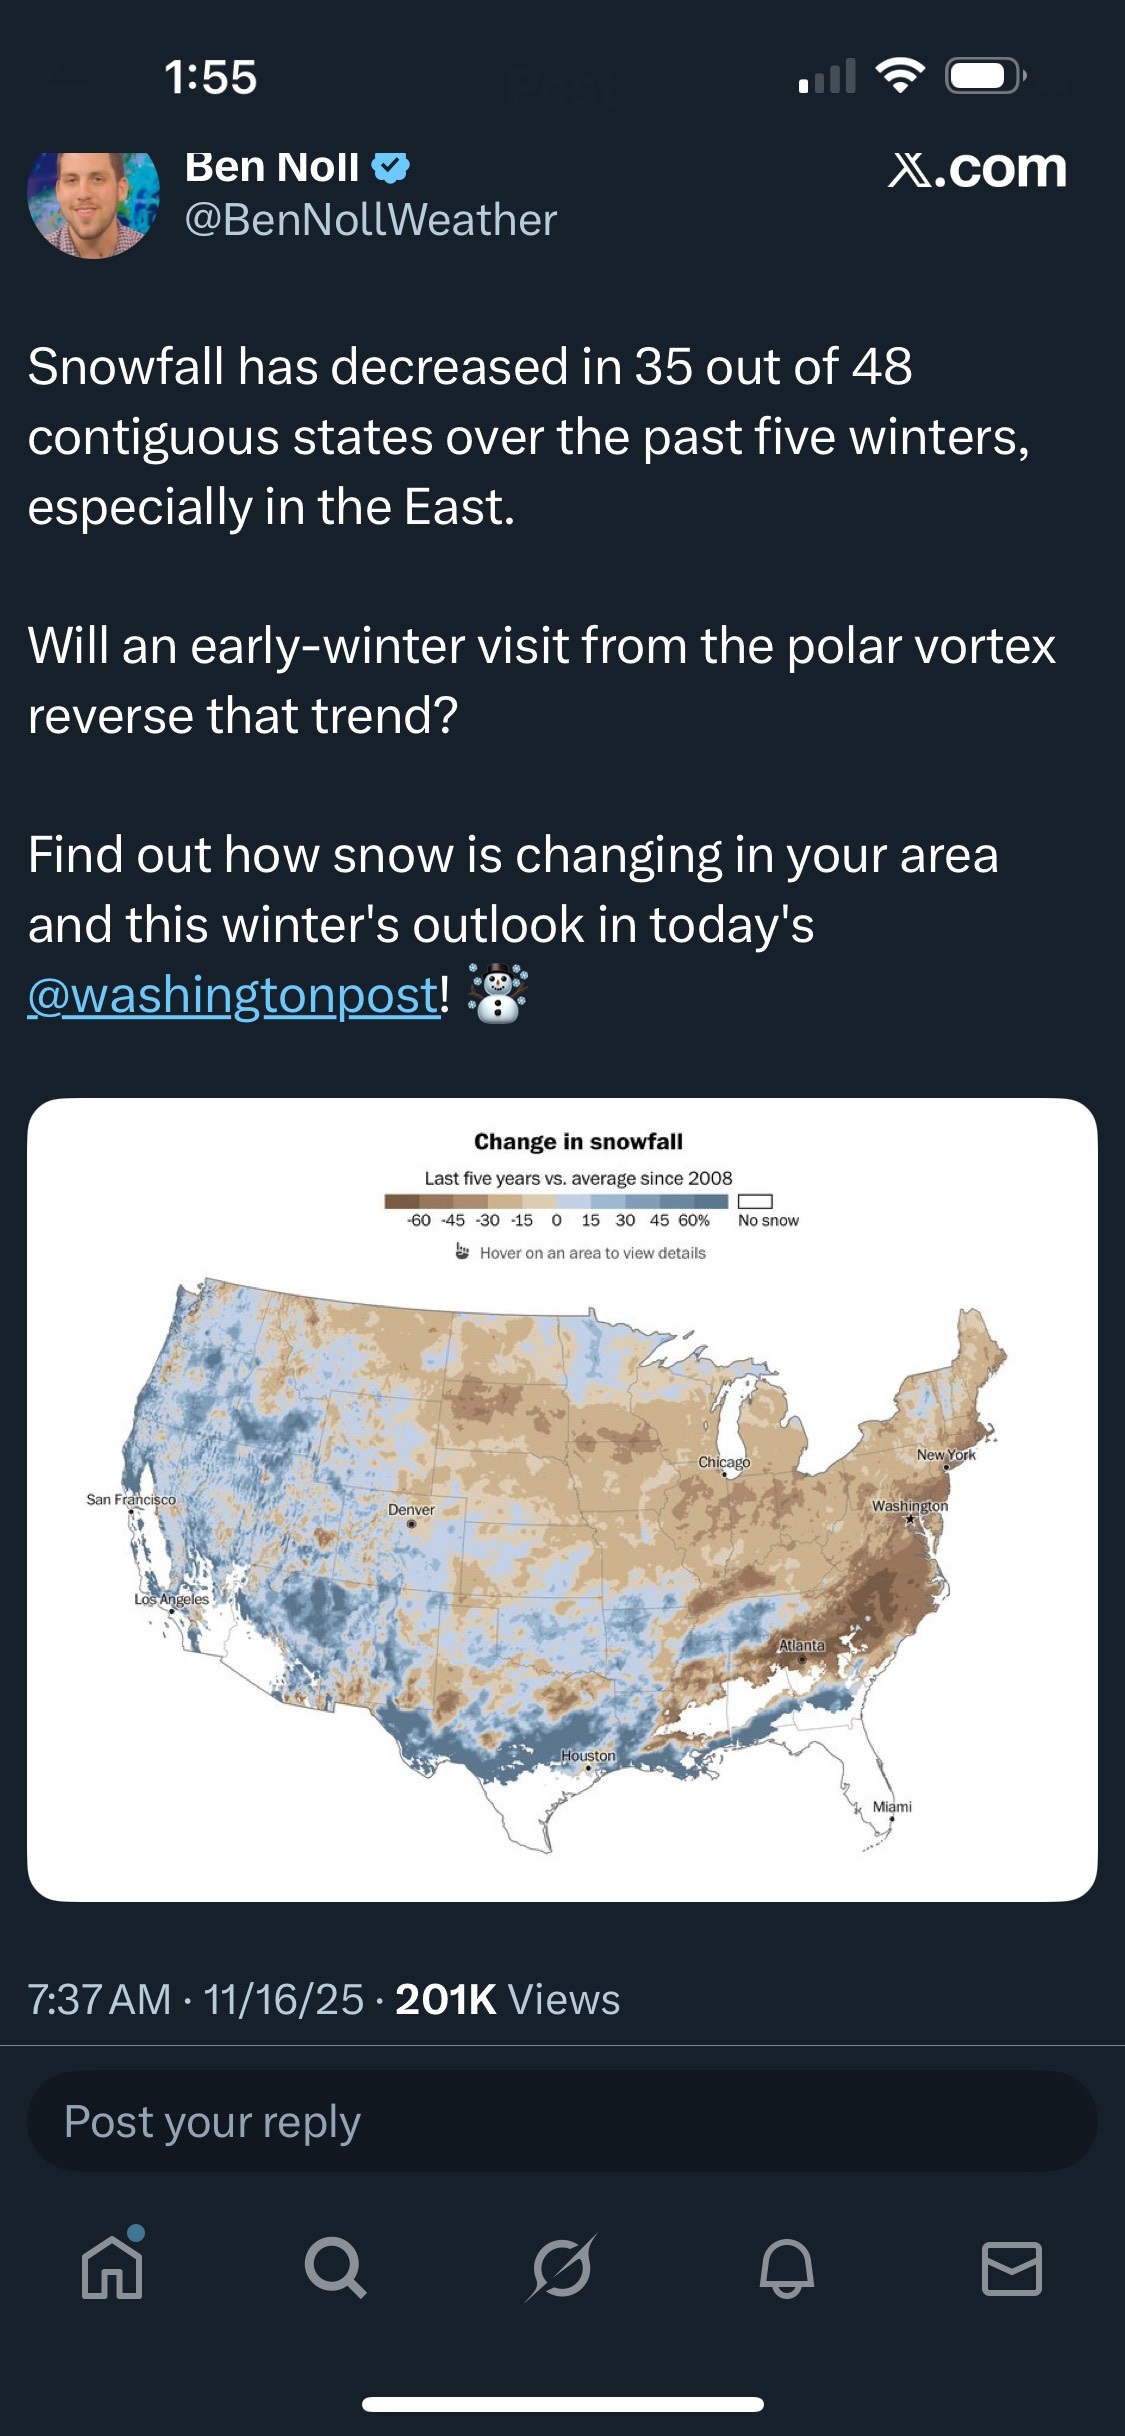Tap Ben Noll's profile picture
The width and height of the screenshot is (1125, 2436).
(x=93, y=203)
